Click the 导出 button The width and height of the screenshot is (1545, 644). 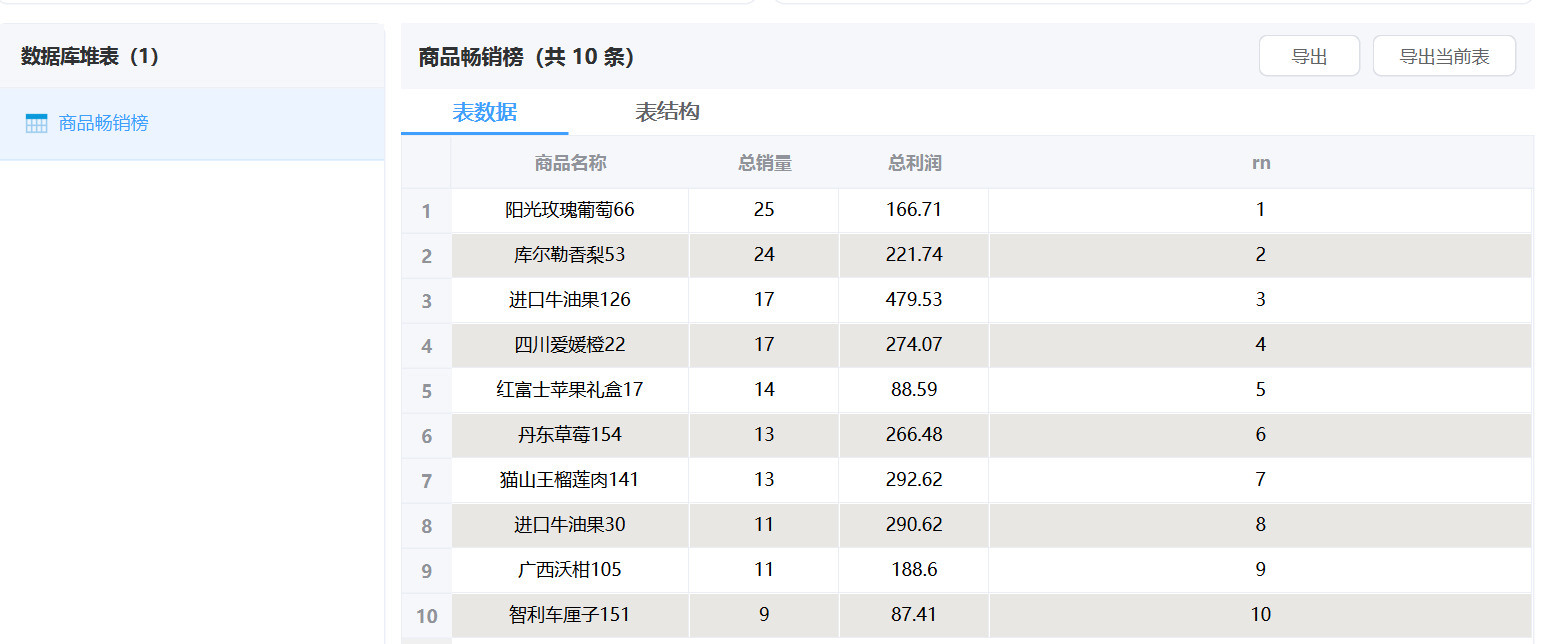pyautogui.click(x=1308, y=57)
